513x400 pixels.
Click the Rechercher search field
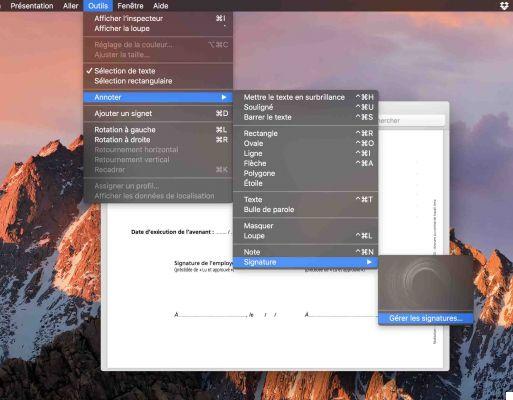(411, 120)
